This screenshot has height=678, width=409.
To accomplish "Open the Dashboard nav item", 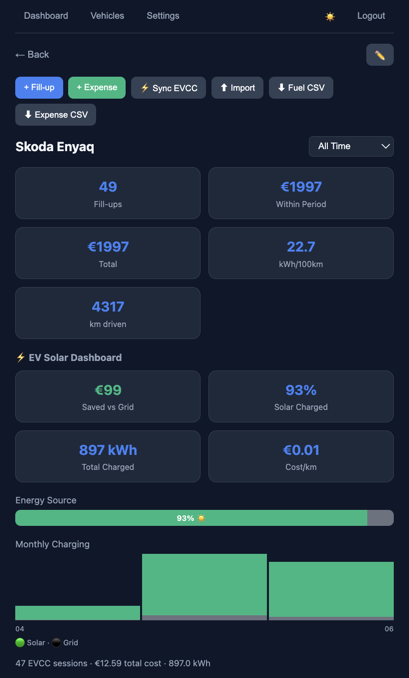I will coord(46,16).
